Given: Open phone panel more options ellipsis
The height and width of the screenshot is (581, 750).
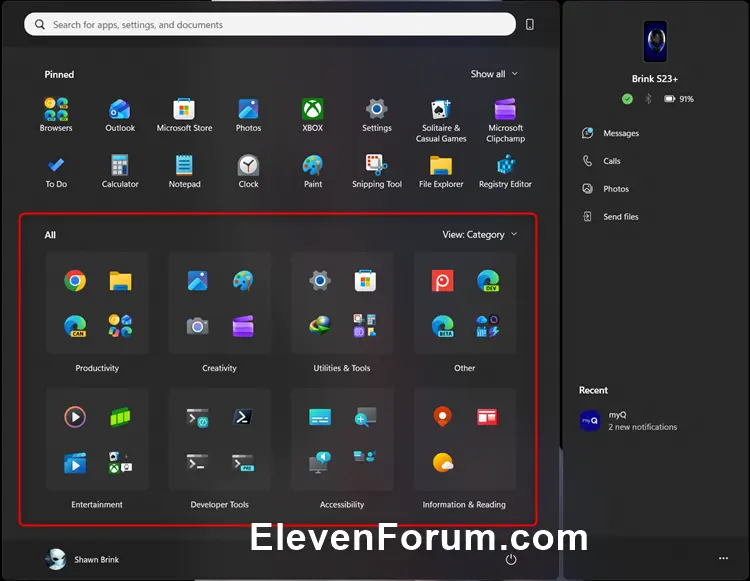Looking at the screenshot, I should point(723,558).
